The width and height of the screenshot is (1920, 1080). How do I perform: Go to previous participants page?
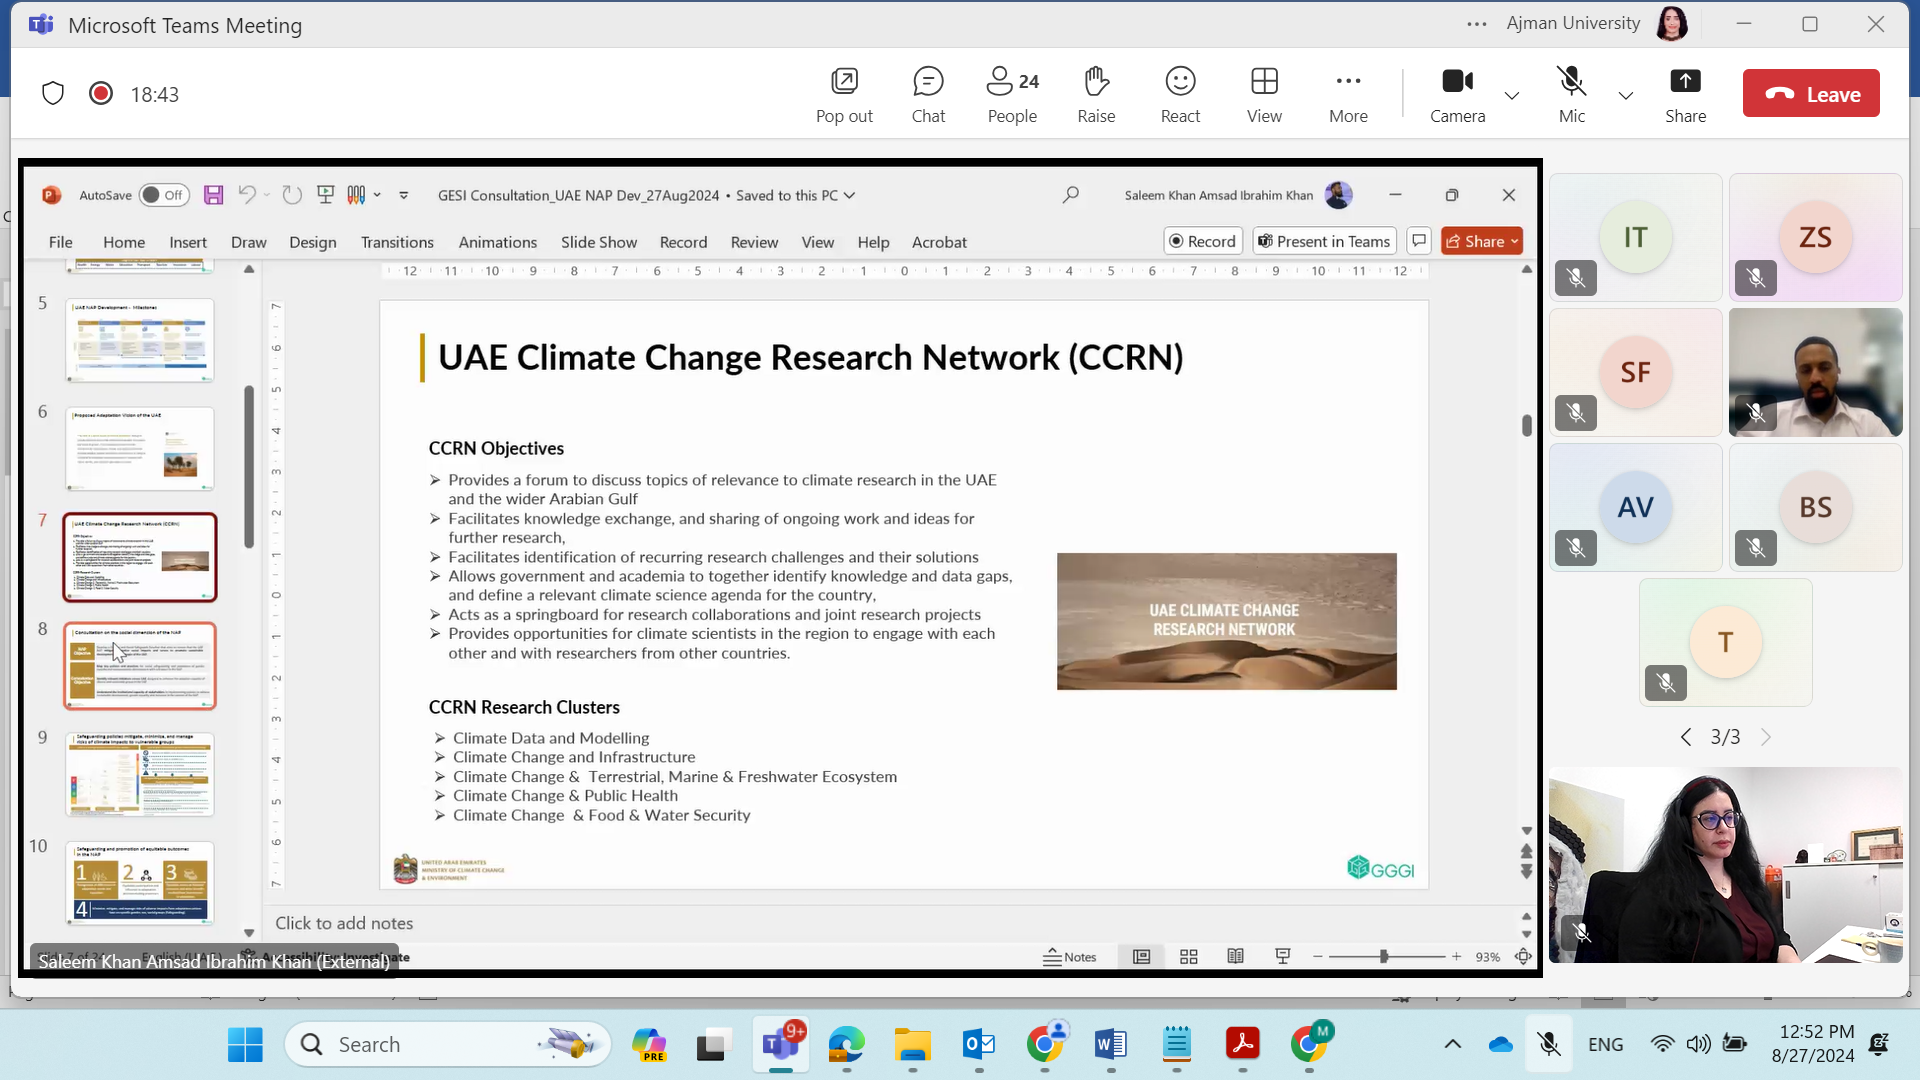coord(1686,737)
